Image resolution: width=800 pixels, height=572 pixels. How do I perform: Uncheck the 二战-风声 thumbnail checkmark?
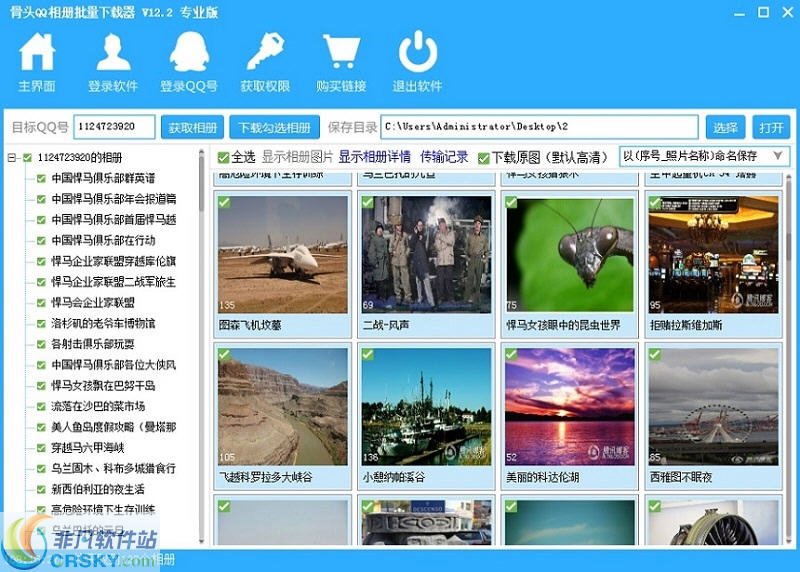point(368,203)
